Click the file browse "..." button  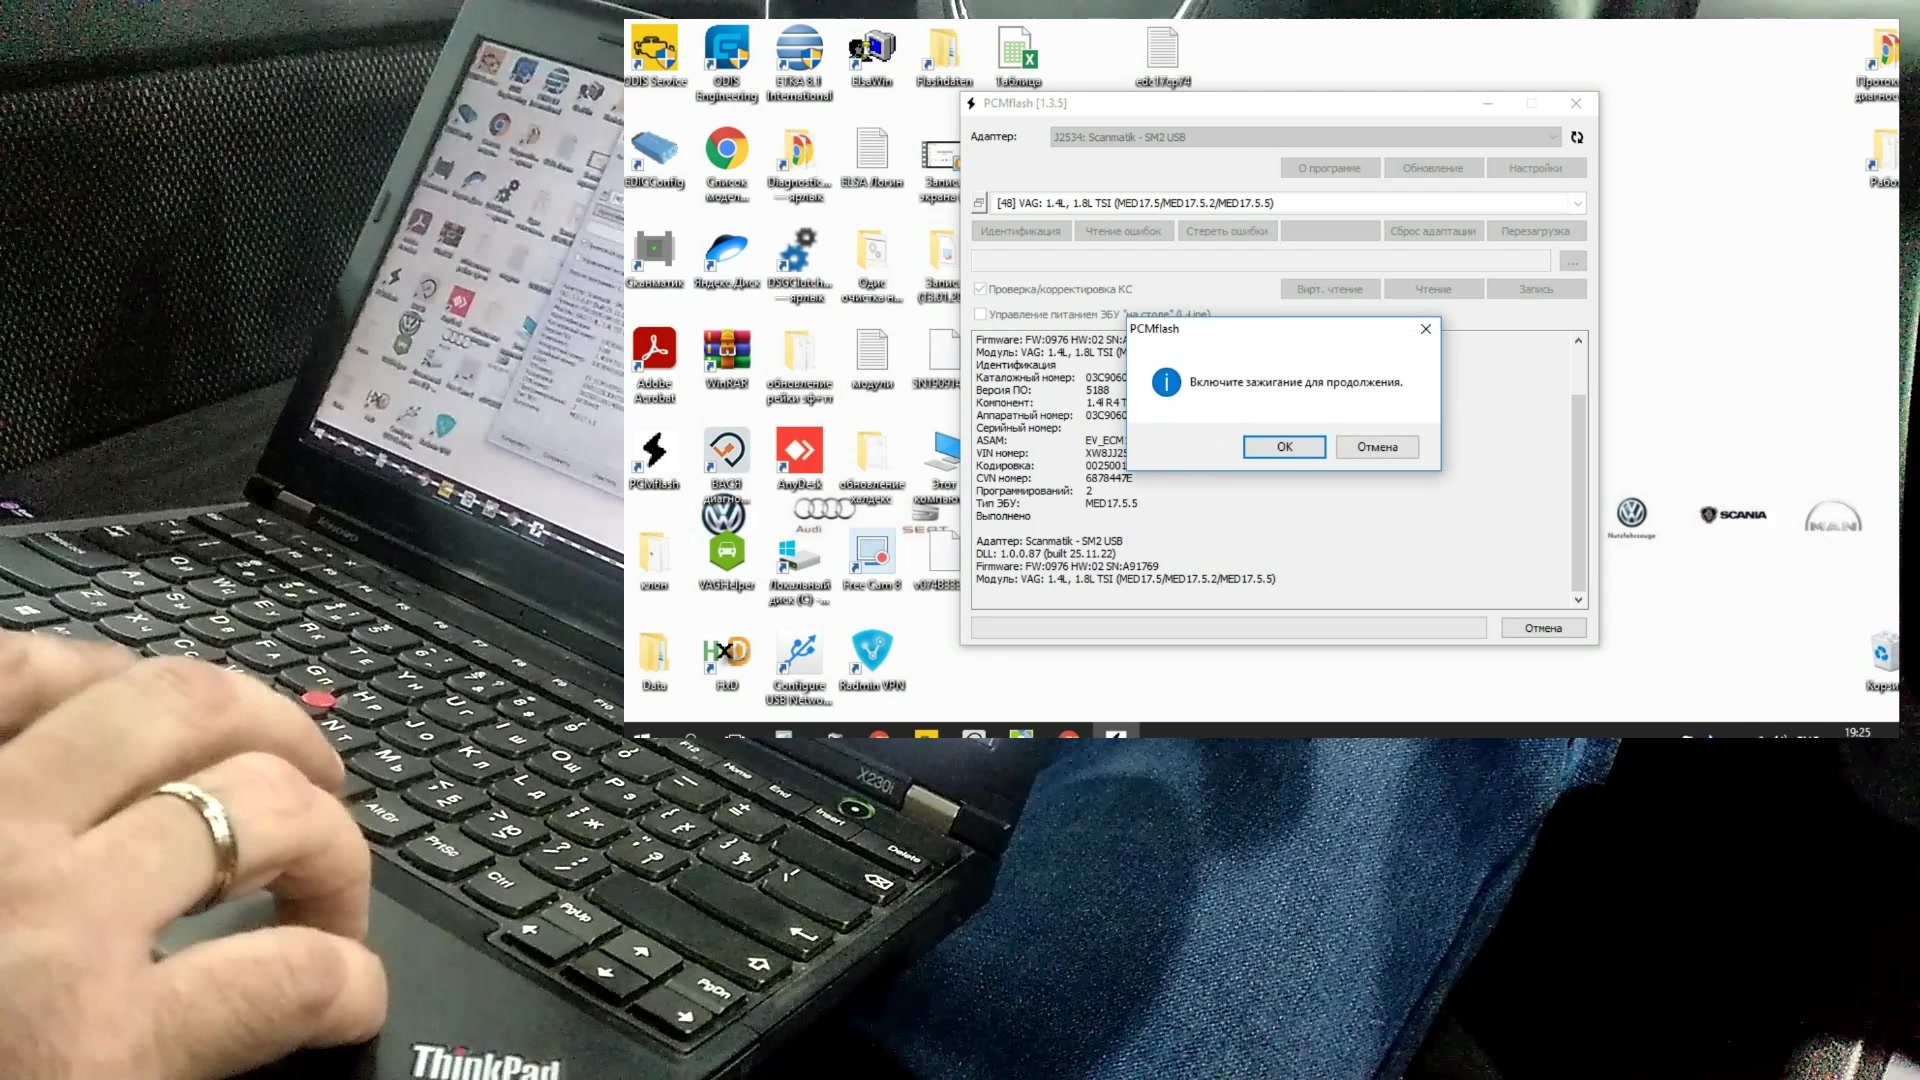[1573, 261]
